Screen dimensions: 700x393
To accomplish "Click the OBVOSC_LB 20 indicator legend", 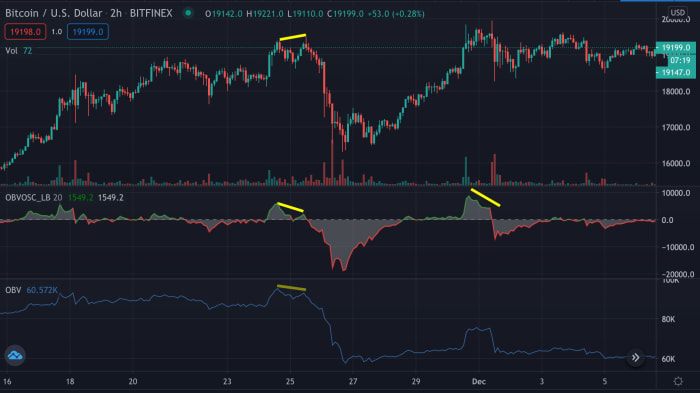I will pos(33,197).
